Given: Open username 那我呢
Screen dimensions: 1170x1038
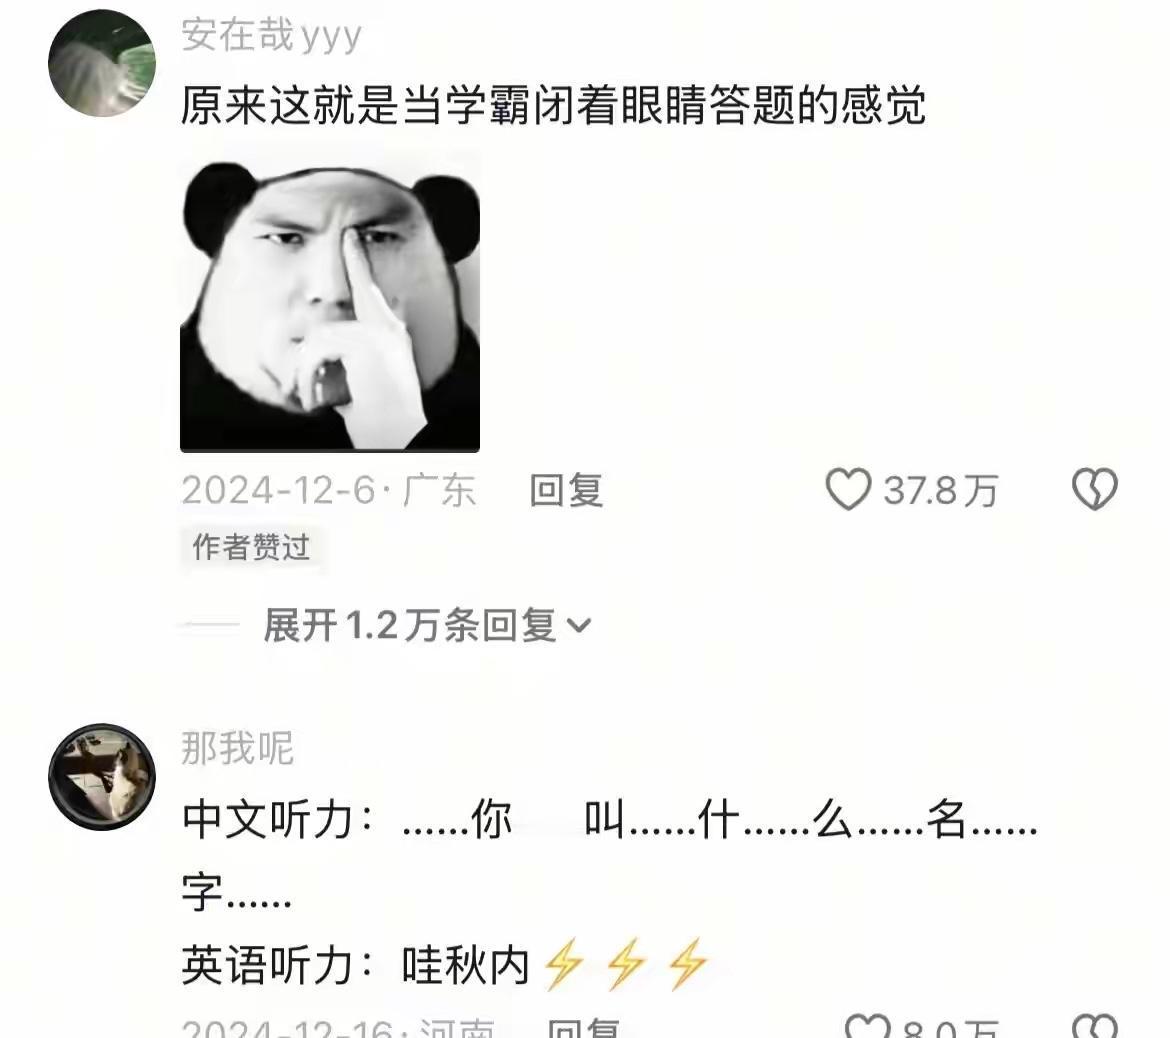Looking at the screenshot, I should (x=238, y=748).
